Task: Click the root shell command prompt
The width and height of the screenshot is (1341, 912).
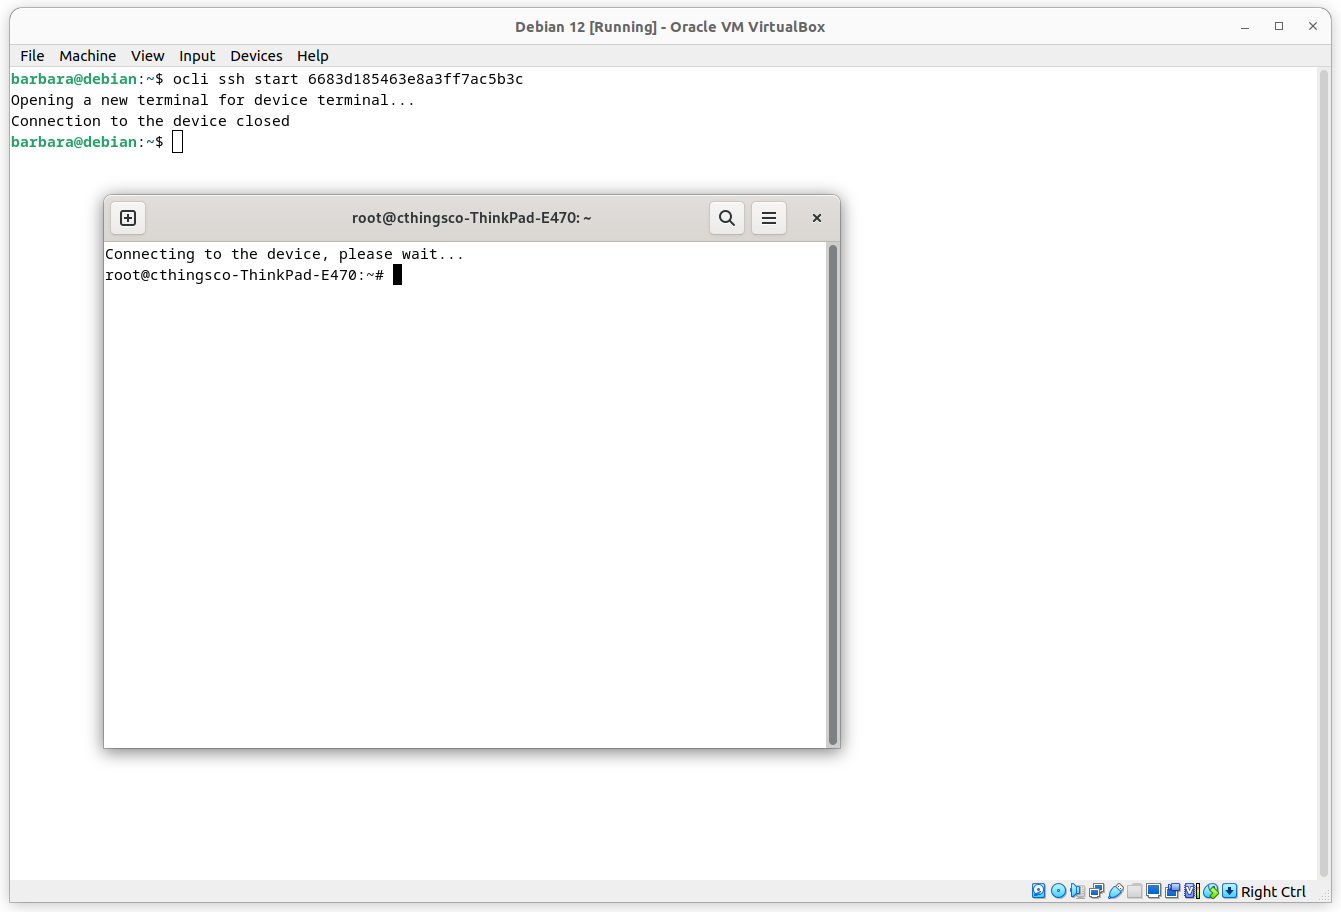Action: click(248, 274)
